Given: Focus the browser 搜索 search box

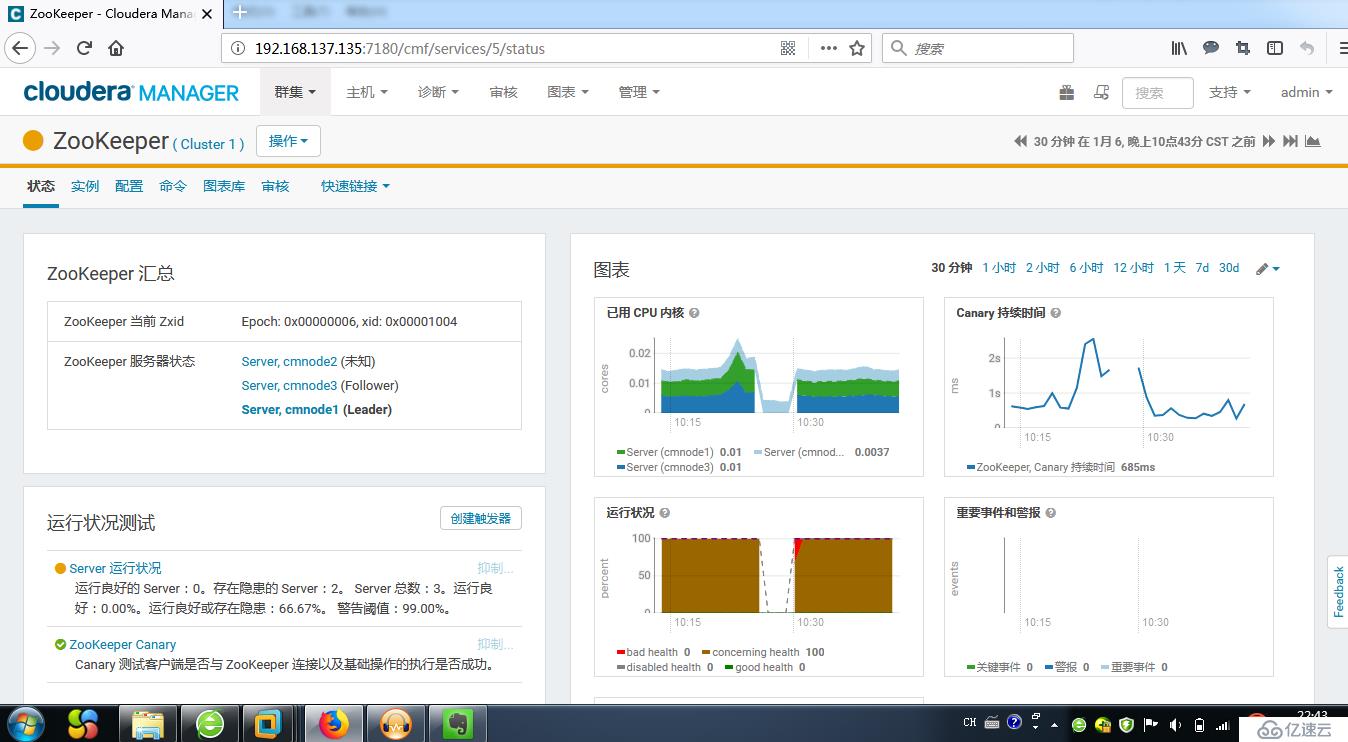Looking at the screenshot, I should (x=977, y=48).
